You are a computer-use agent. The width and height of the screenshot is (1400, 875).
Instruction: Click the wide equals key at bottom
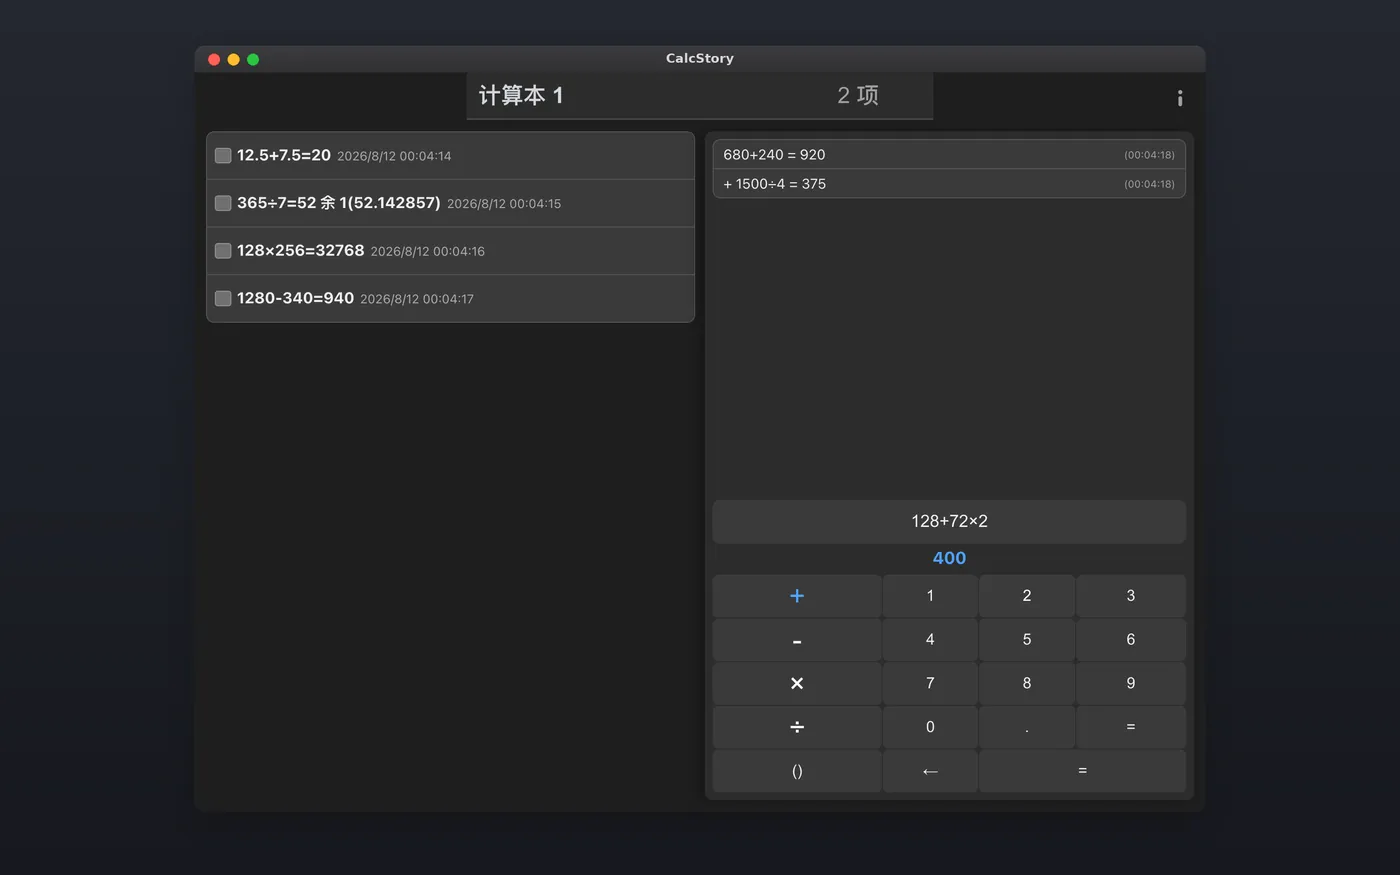[1083, 771]
